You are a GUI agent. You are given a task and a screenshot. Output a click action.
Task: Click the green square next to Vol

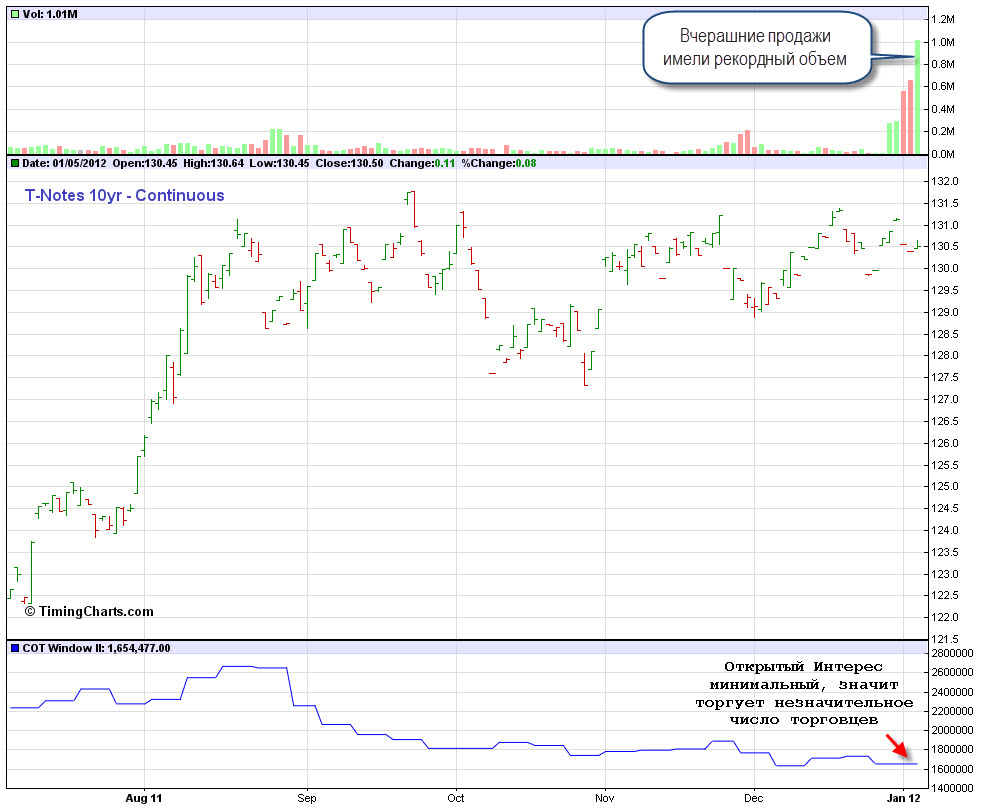[13, 11]
